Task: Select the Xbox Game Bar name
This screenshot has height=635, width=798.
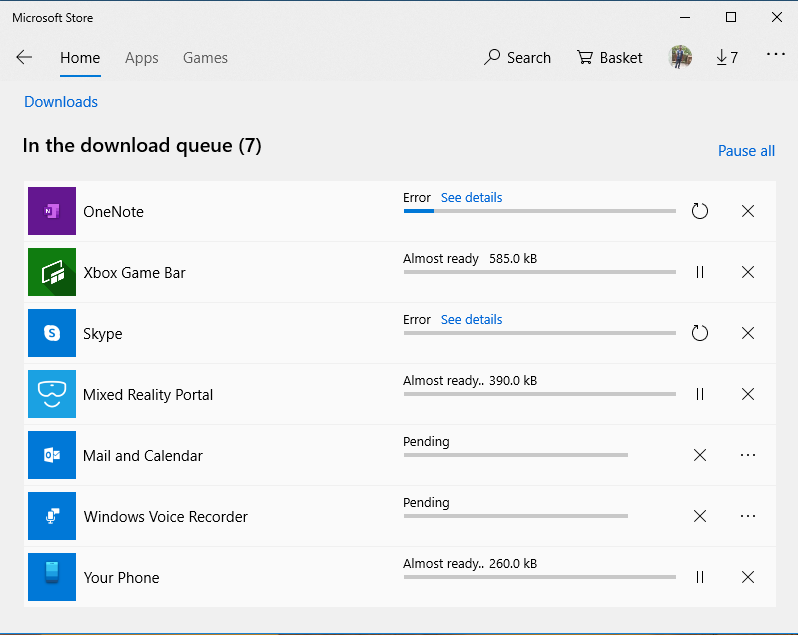Action: 134,273
